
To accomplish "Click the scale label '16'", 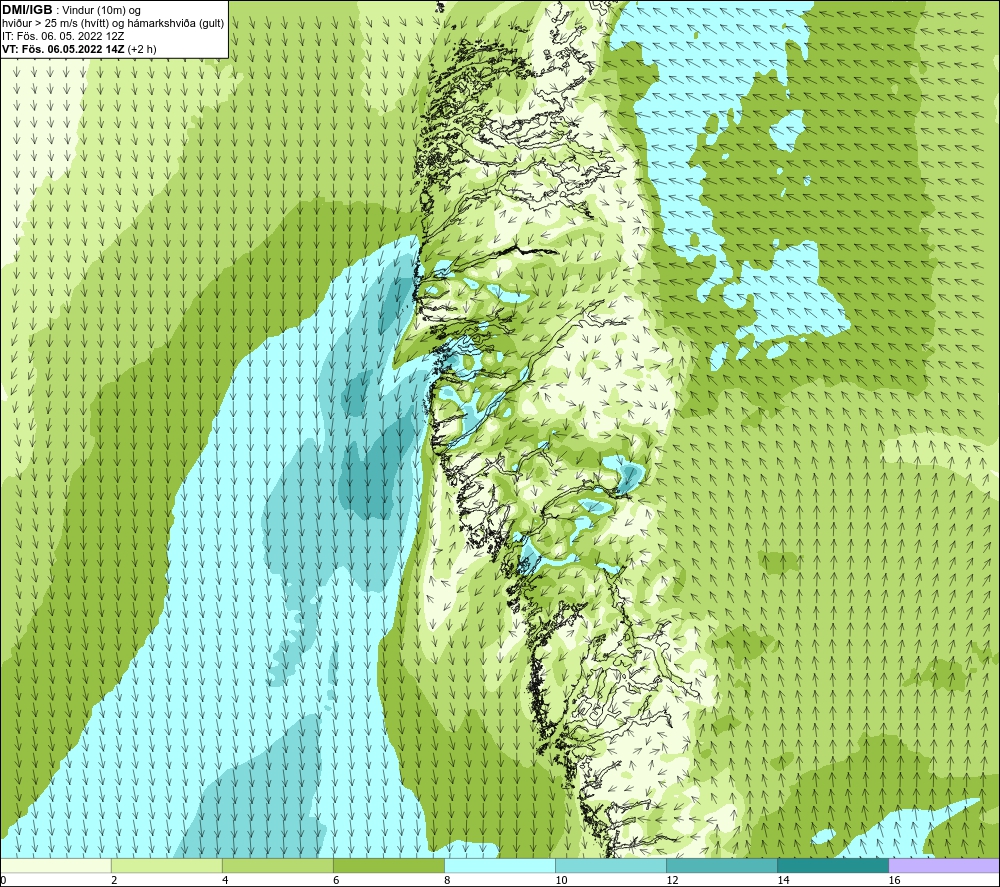I will coord(893,881).
